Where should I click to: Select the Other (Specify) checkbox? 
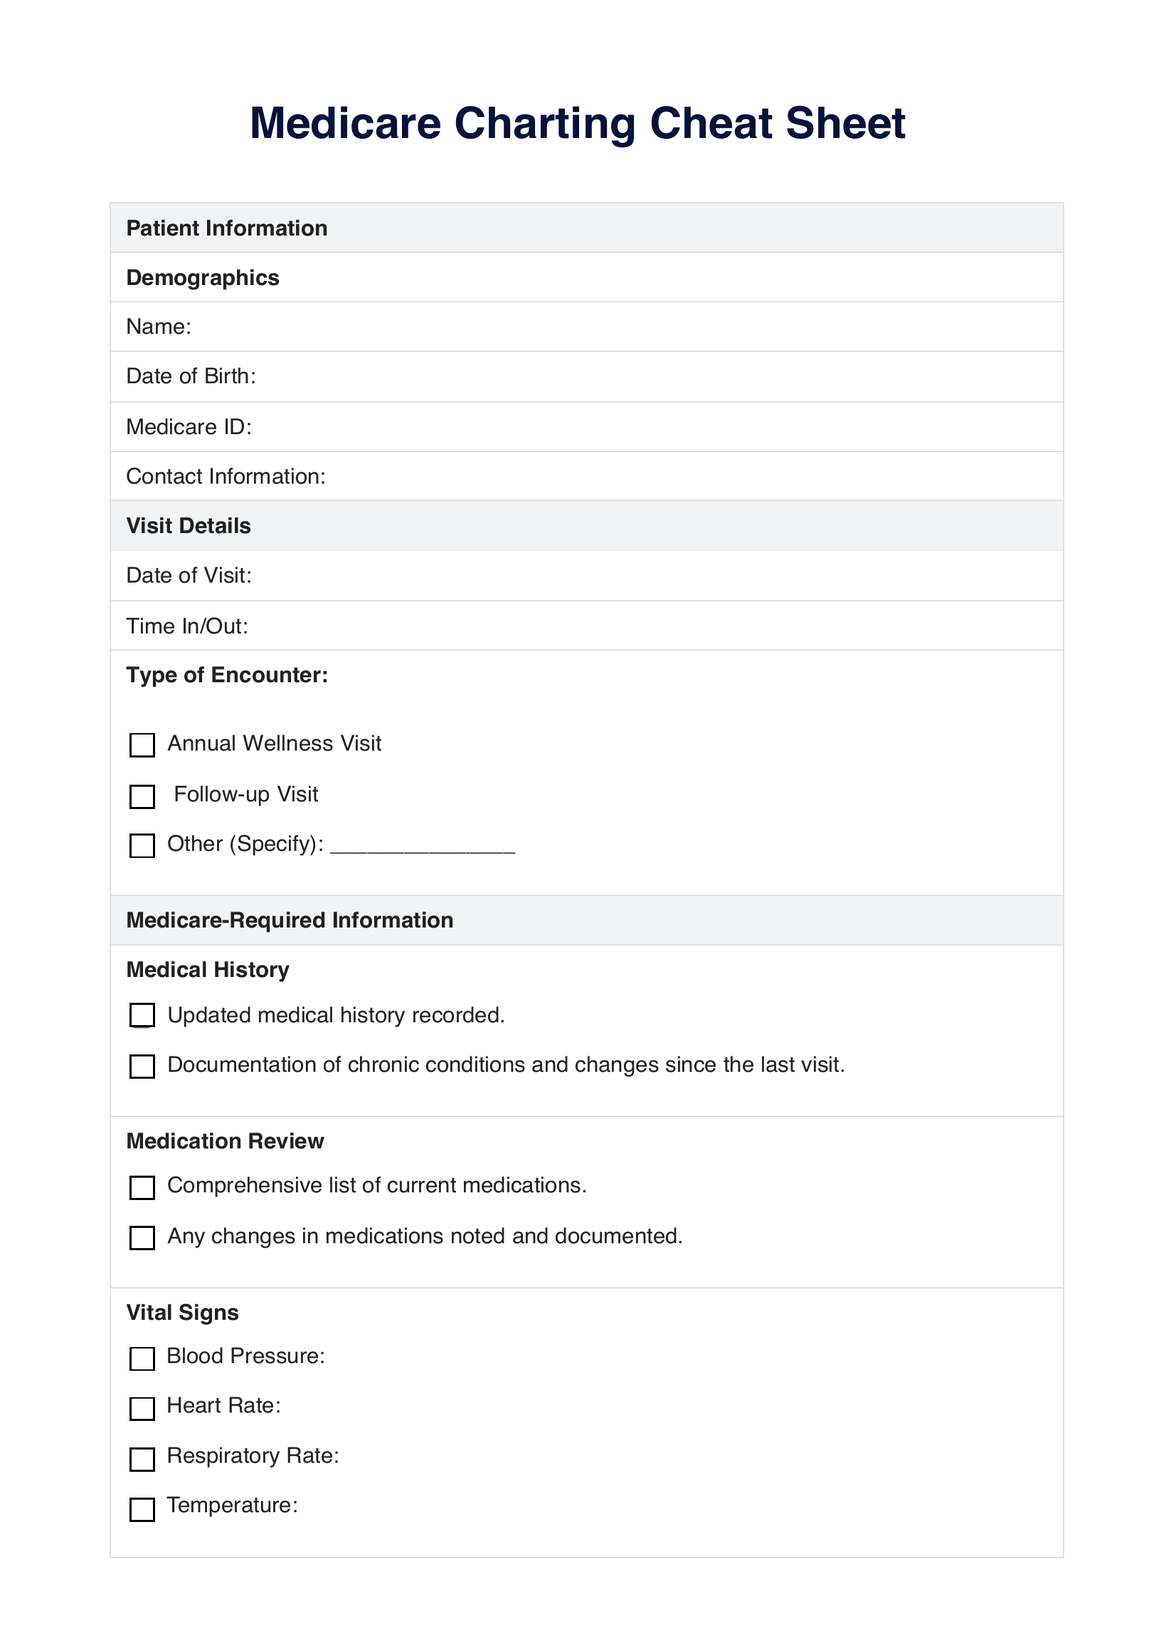[143, 846]
